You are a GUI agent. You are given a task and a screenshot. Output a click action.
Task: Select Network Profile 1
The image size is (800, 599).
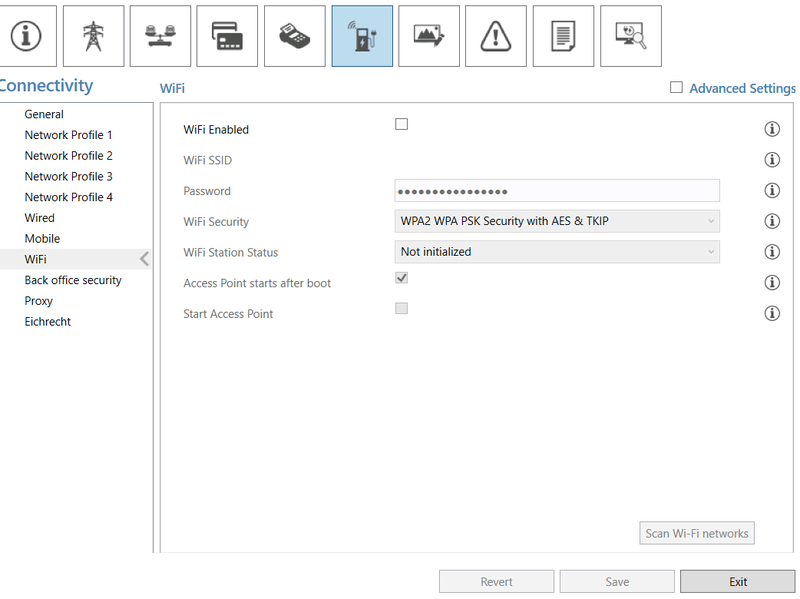tap(68, 135)
